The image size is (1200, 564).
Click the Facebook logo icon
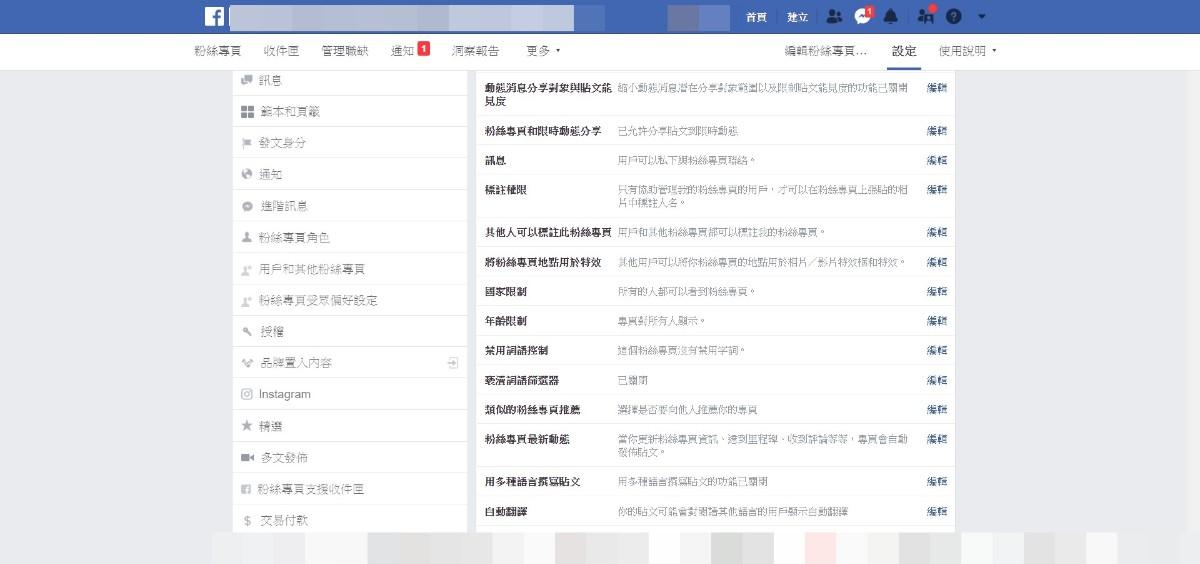point(214,17)
